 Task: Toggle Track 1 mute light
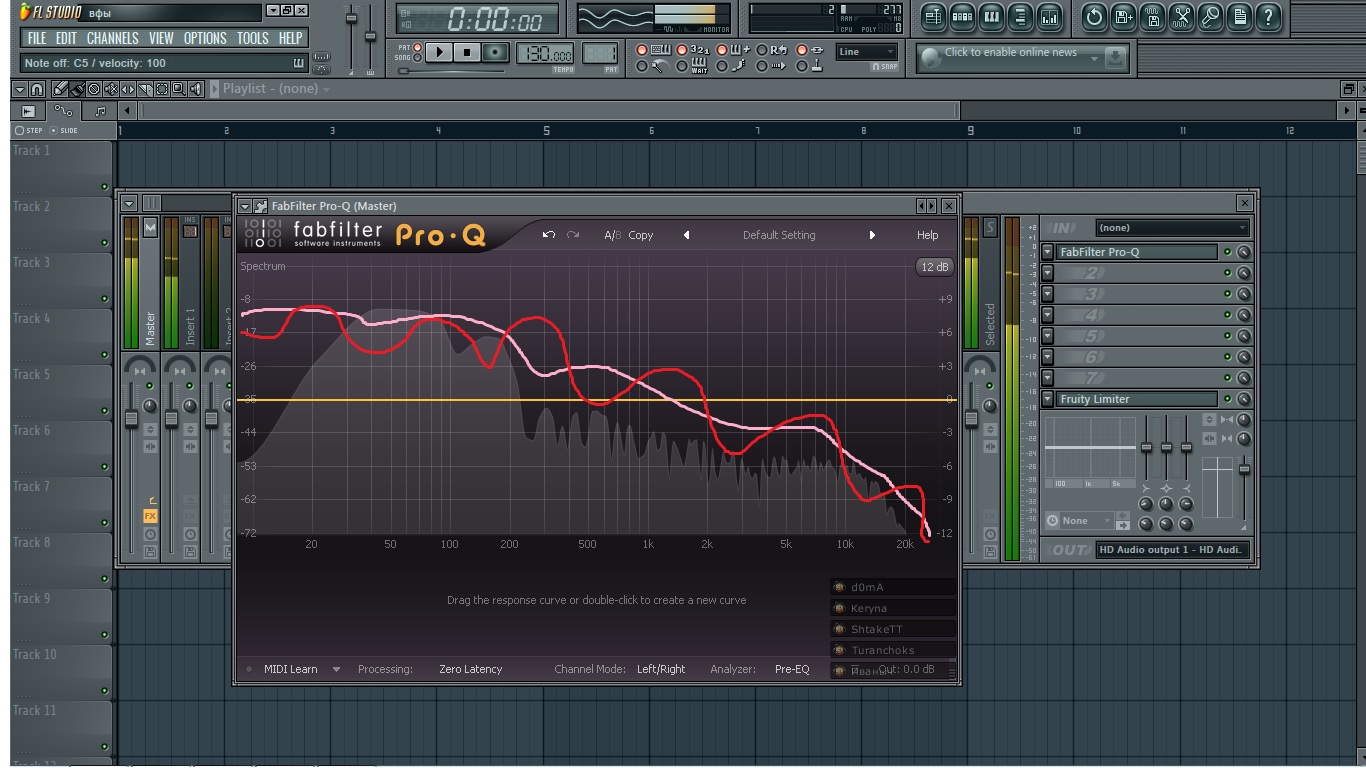[x=104, y=187]
